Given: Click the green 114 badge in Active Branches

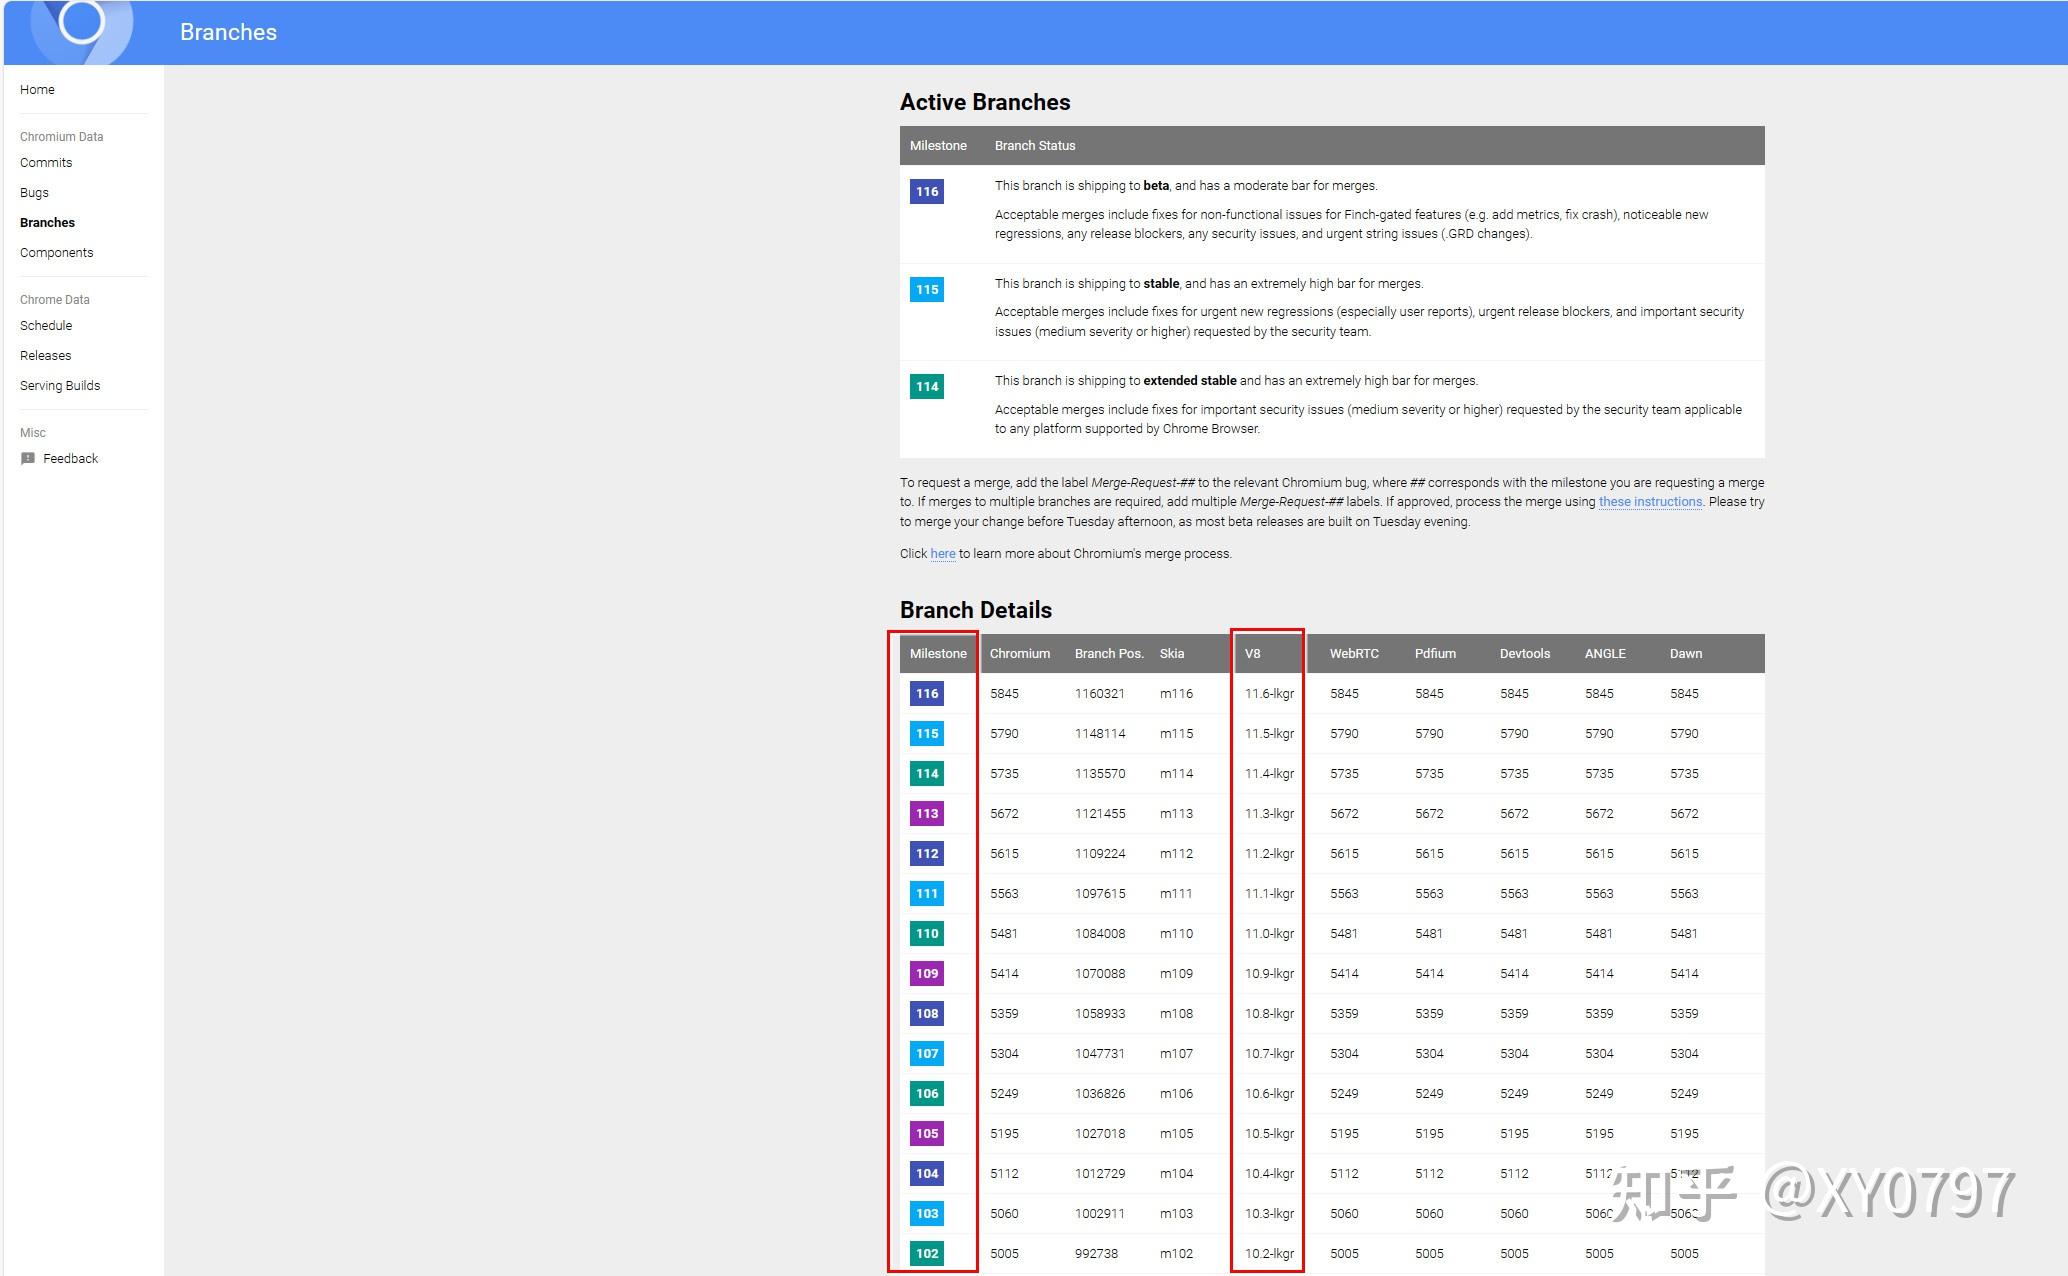Looking at the screenshot, I should point(926,387).
